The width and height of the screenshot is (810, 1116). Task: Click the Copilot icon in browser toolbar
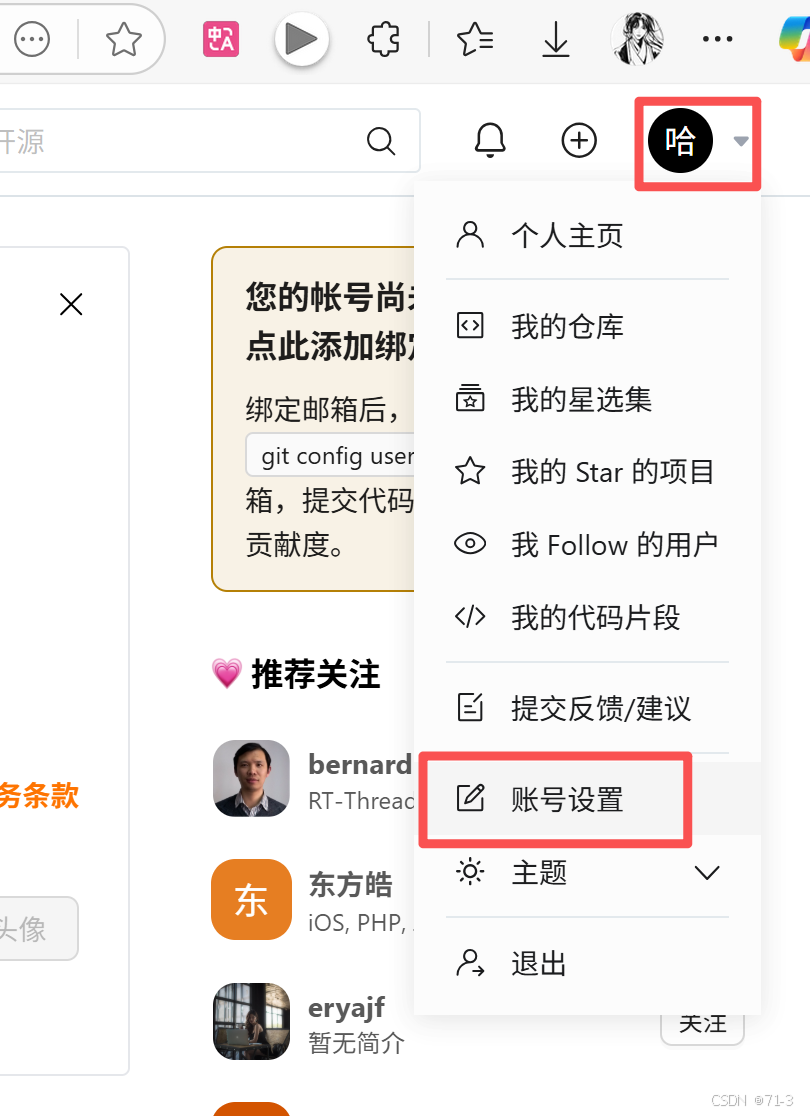tap(796, 39)
